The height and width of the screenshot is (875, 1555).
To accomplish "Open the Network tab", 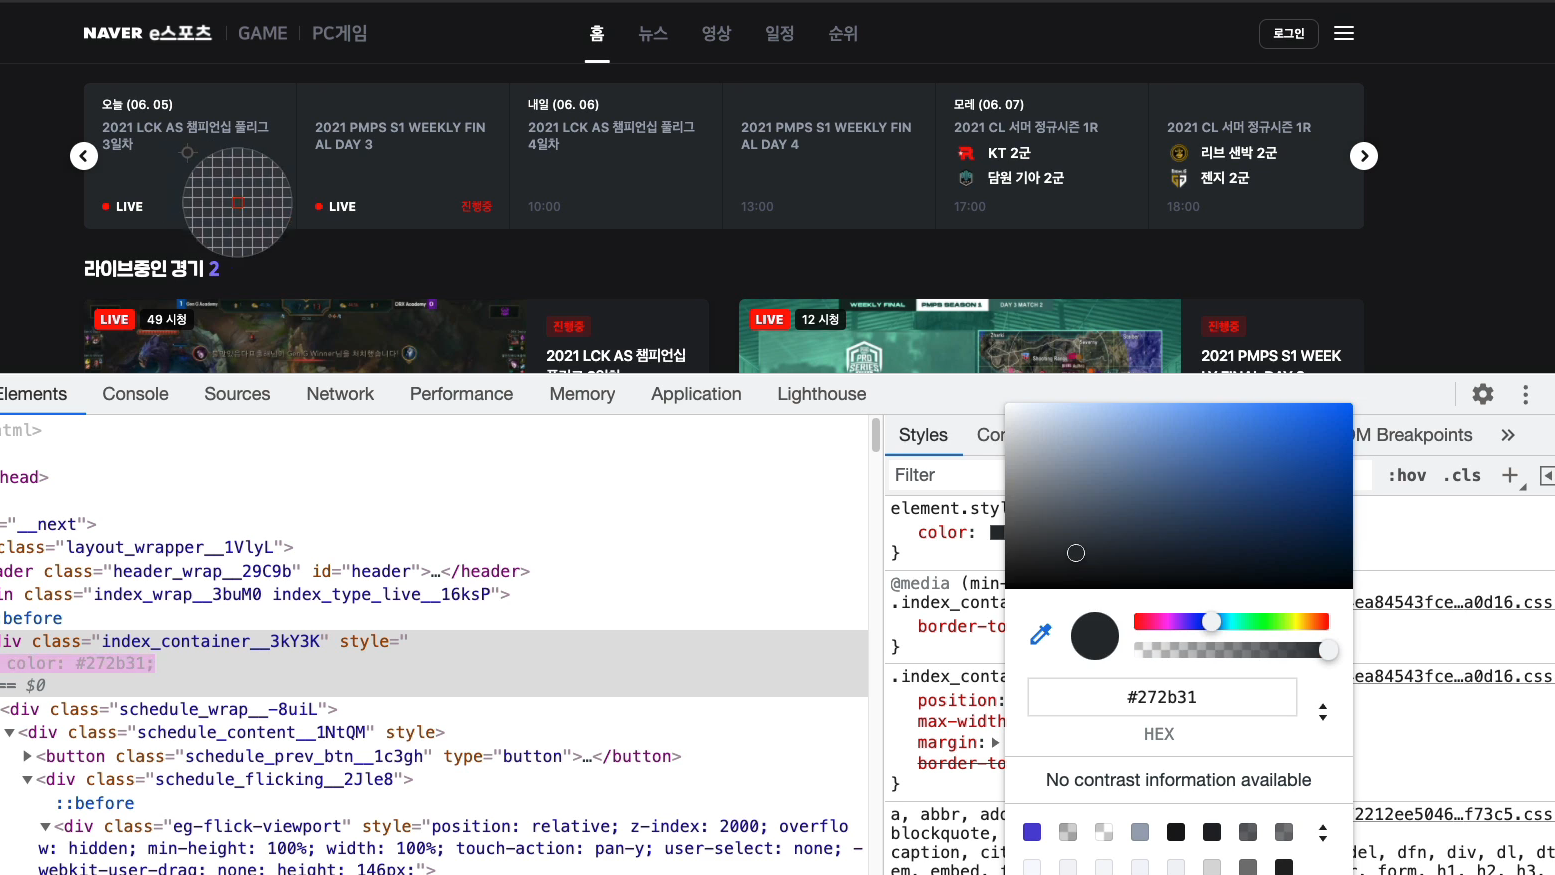I will (x=340, y=394).
